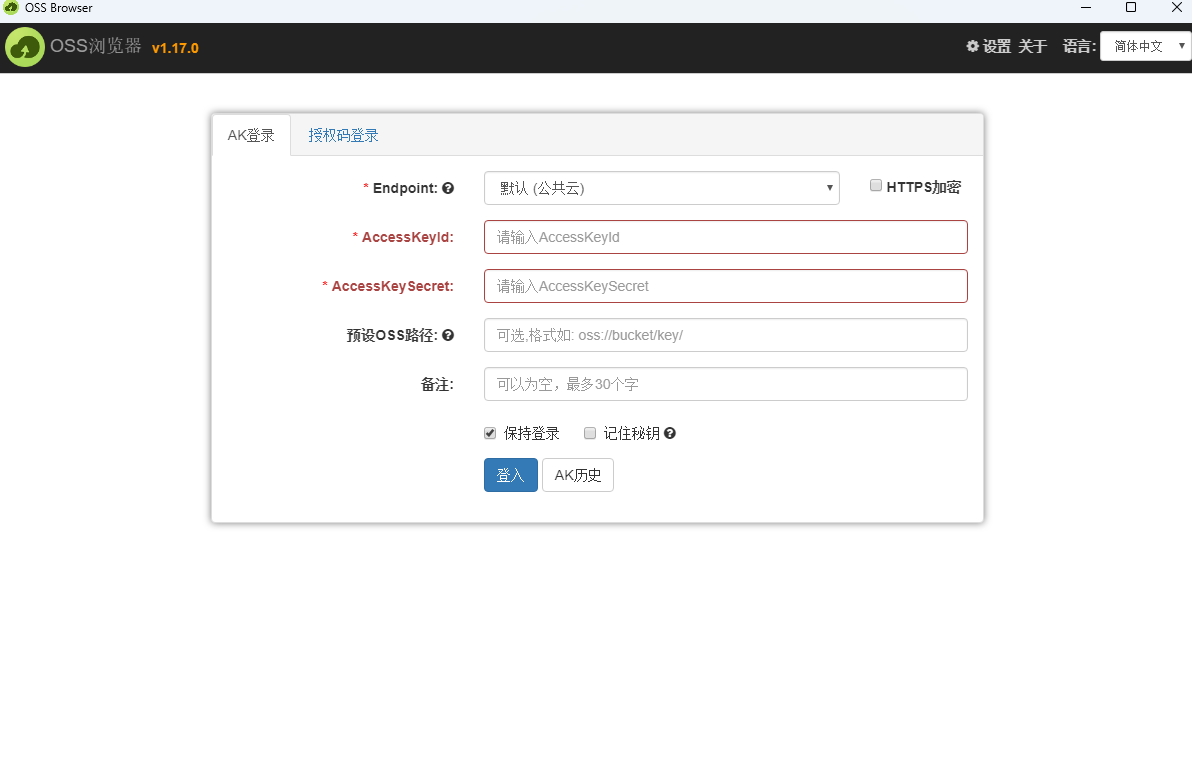This screenshot has width=1192, height=769.
Task: Switch to the 授权码登录 tab
Action: (343, 134)
